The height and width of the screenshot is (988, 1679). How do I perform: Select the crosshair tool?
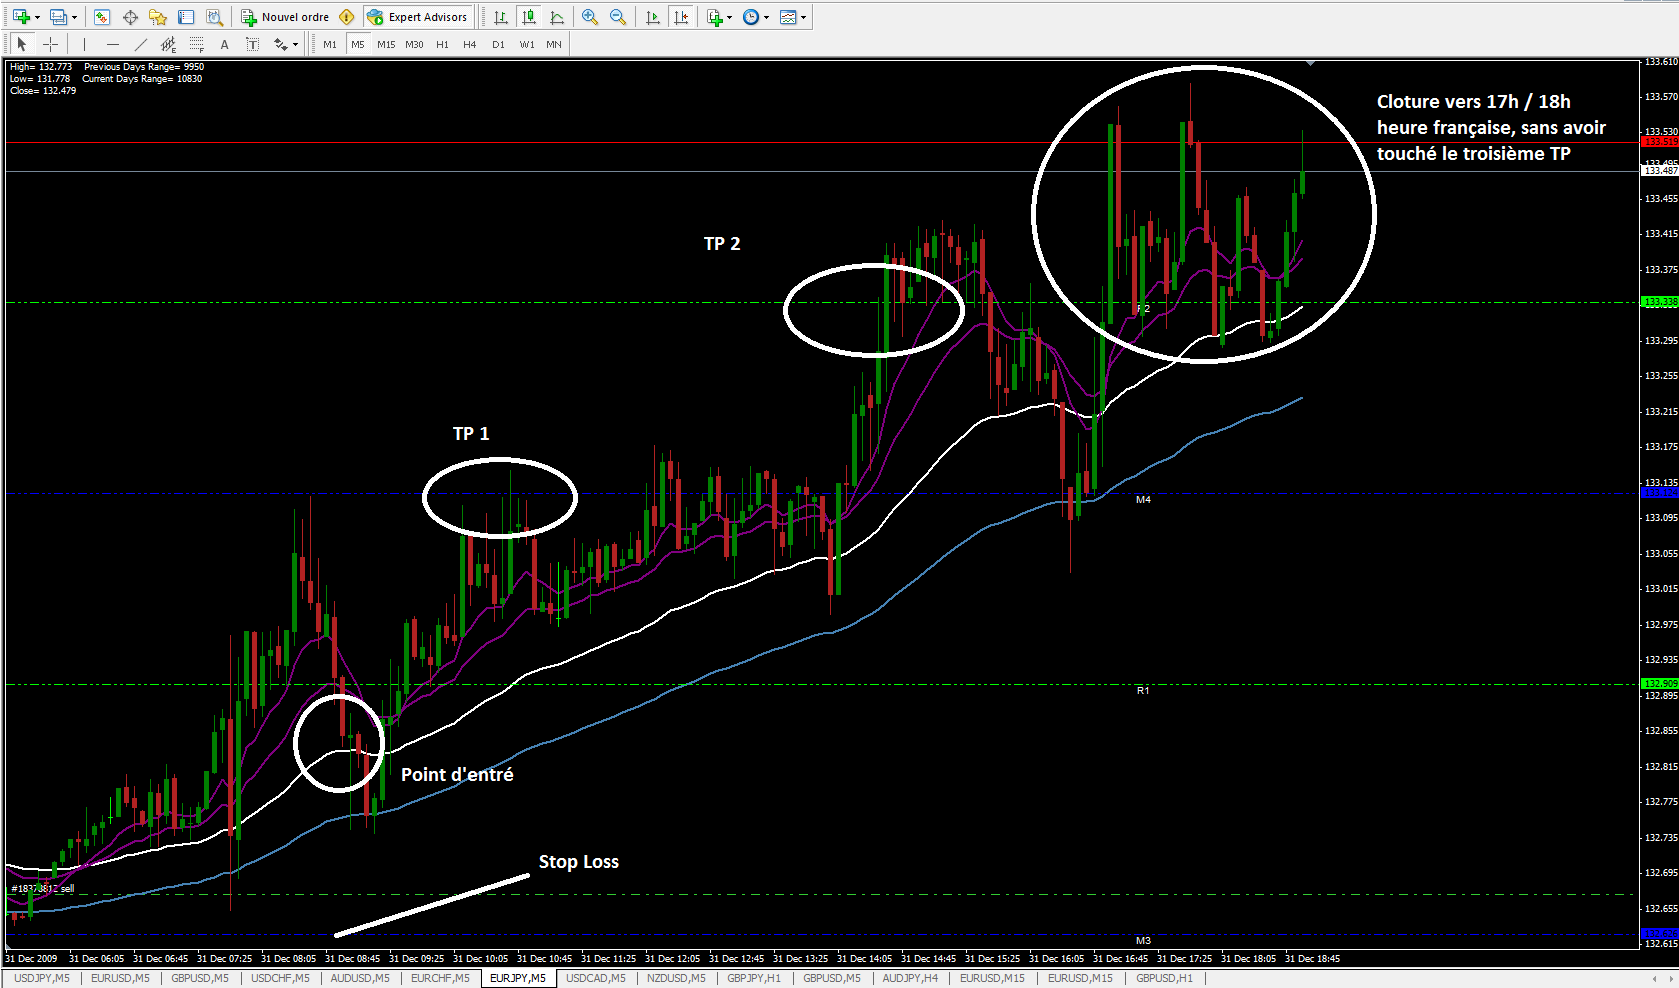pos(50,44)
